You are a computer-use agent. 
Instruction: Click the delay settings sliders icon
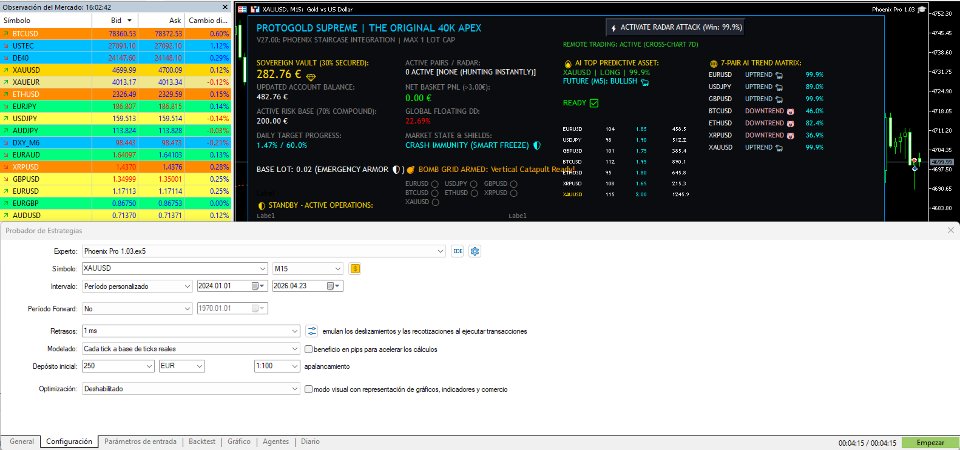coord(312,331)
